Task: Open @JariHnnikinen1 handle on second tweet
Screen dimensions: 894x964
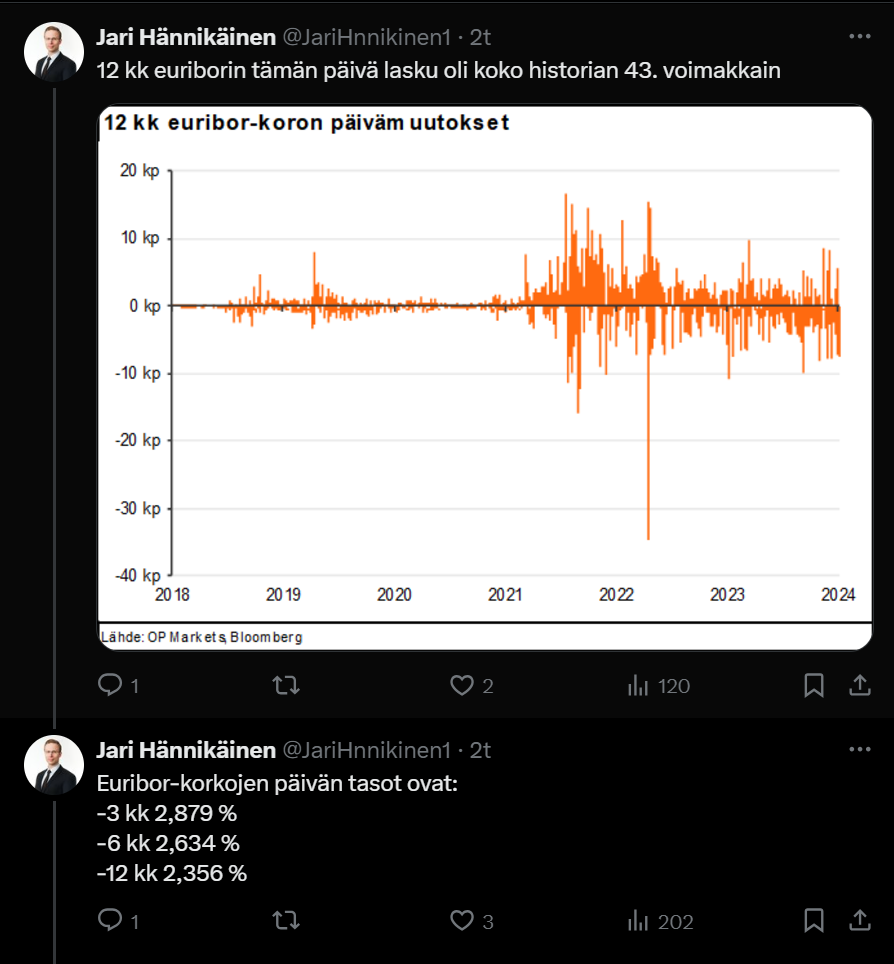Action: point(366,750)
